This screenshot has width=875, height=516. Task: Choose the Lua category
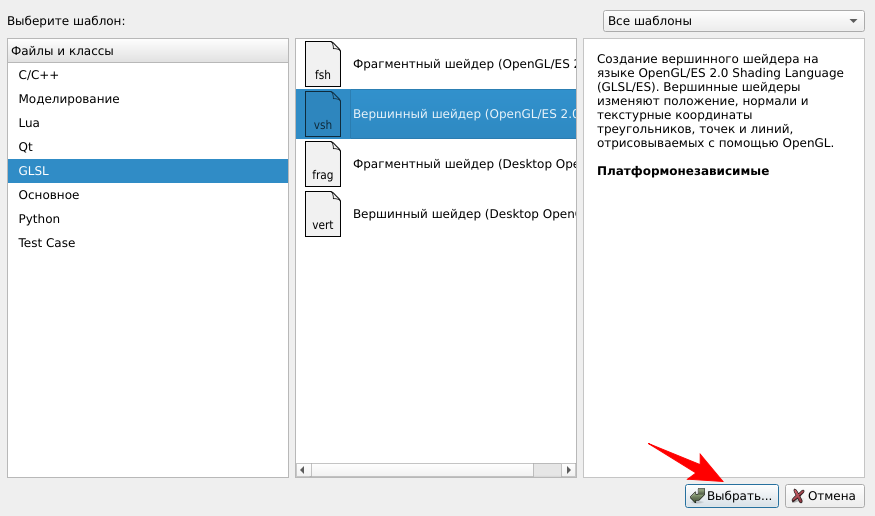pos(29,123)
